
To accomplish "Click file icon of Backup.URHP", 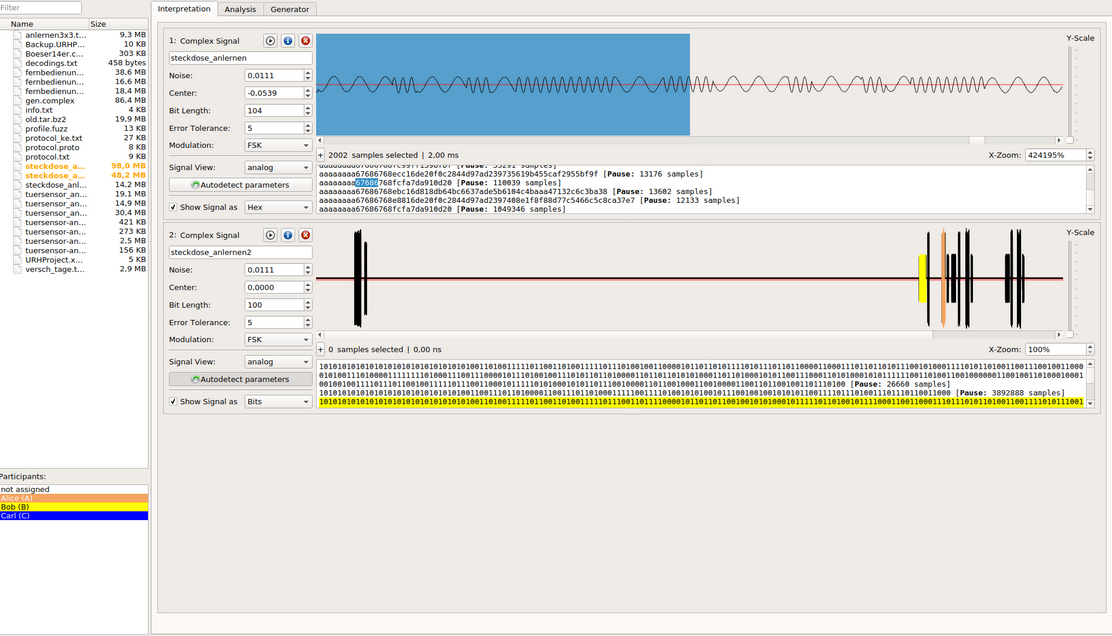I will [17, 45].
